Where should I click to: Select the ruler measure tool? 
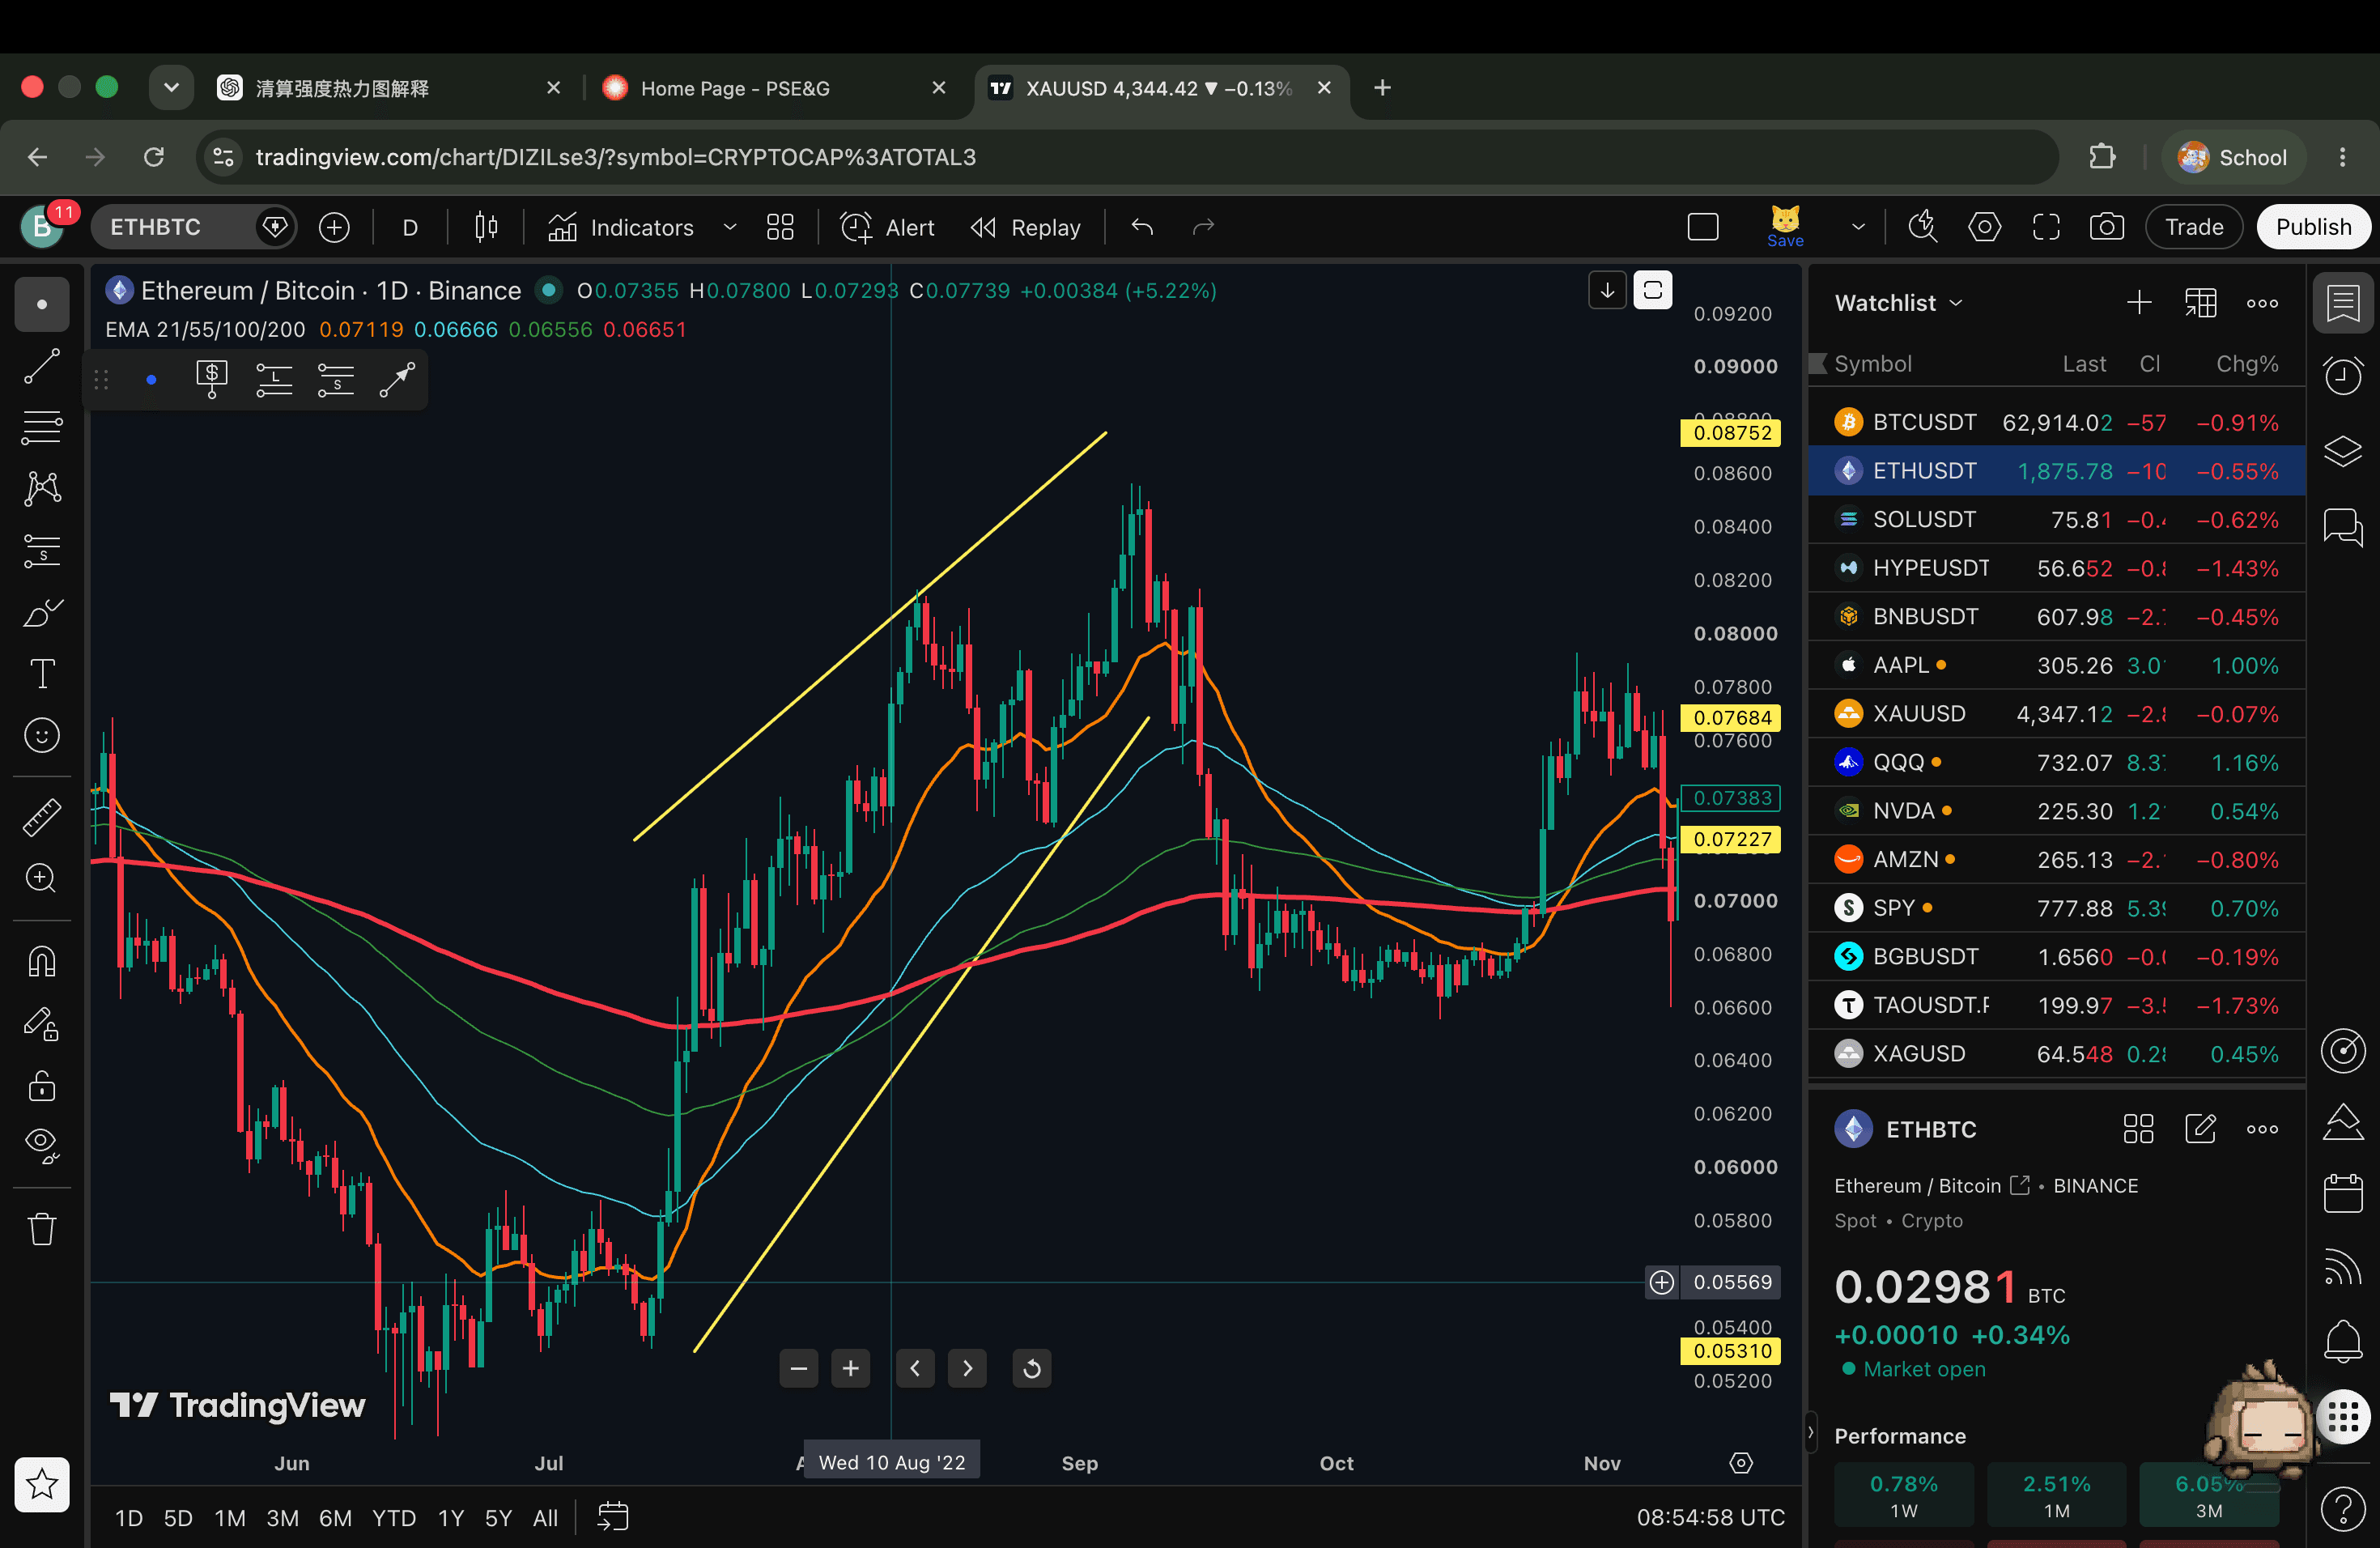click(41, 817)
